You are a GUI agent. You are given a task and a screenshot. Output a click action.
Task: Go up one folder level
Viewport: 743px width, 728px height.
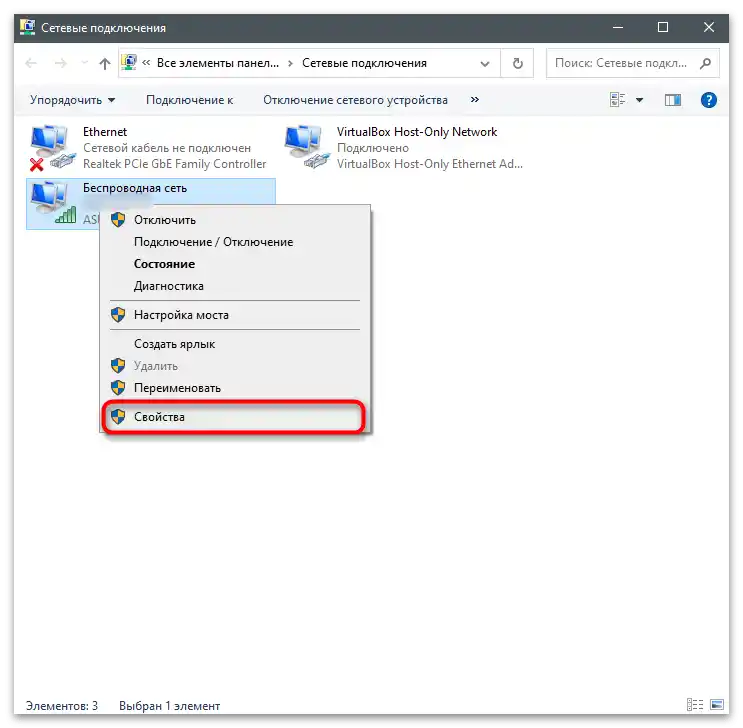(x=105, y=63)
